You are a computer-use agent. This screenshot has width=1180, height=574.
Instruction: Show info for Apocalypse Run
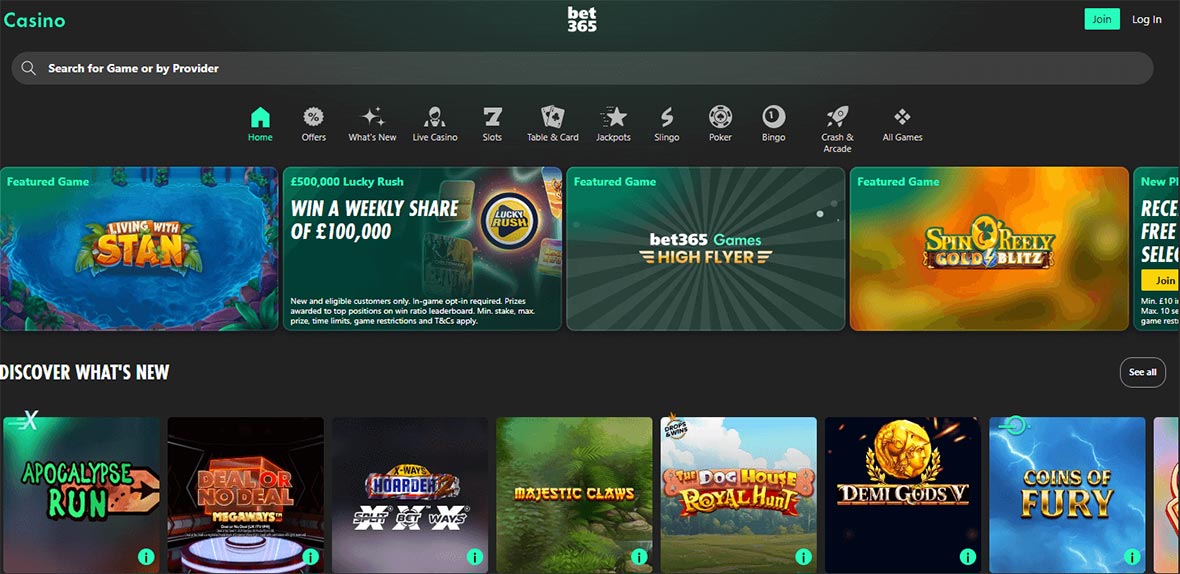(146, 557)
